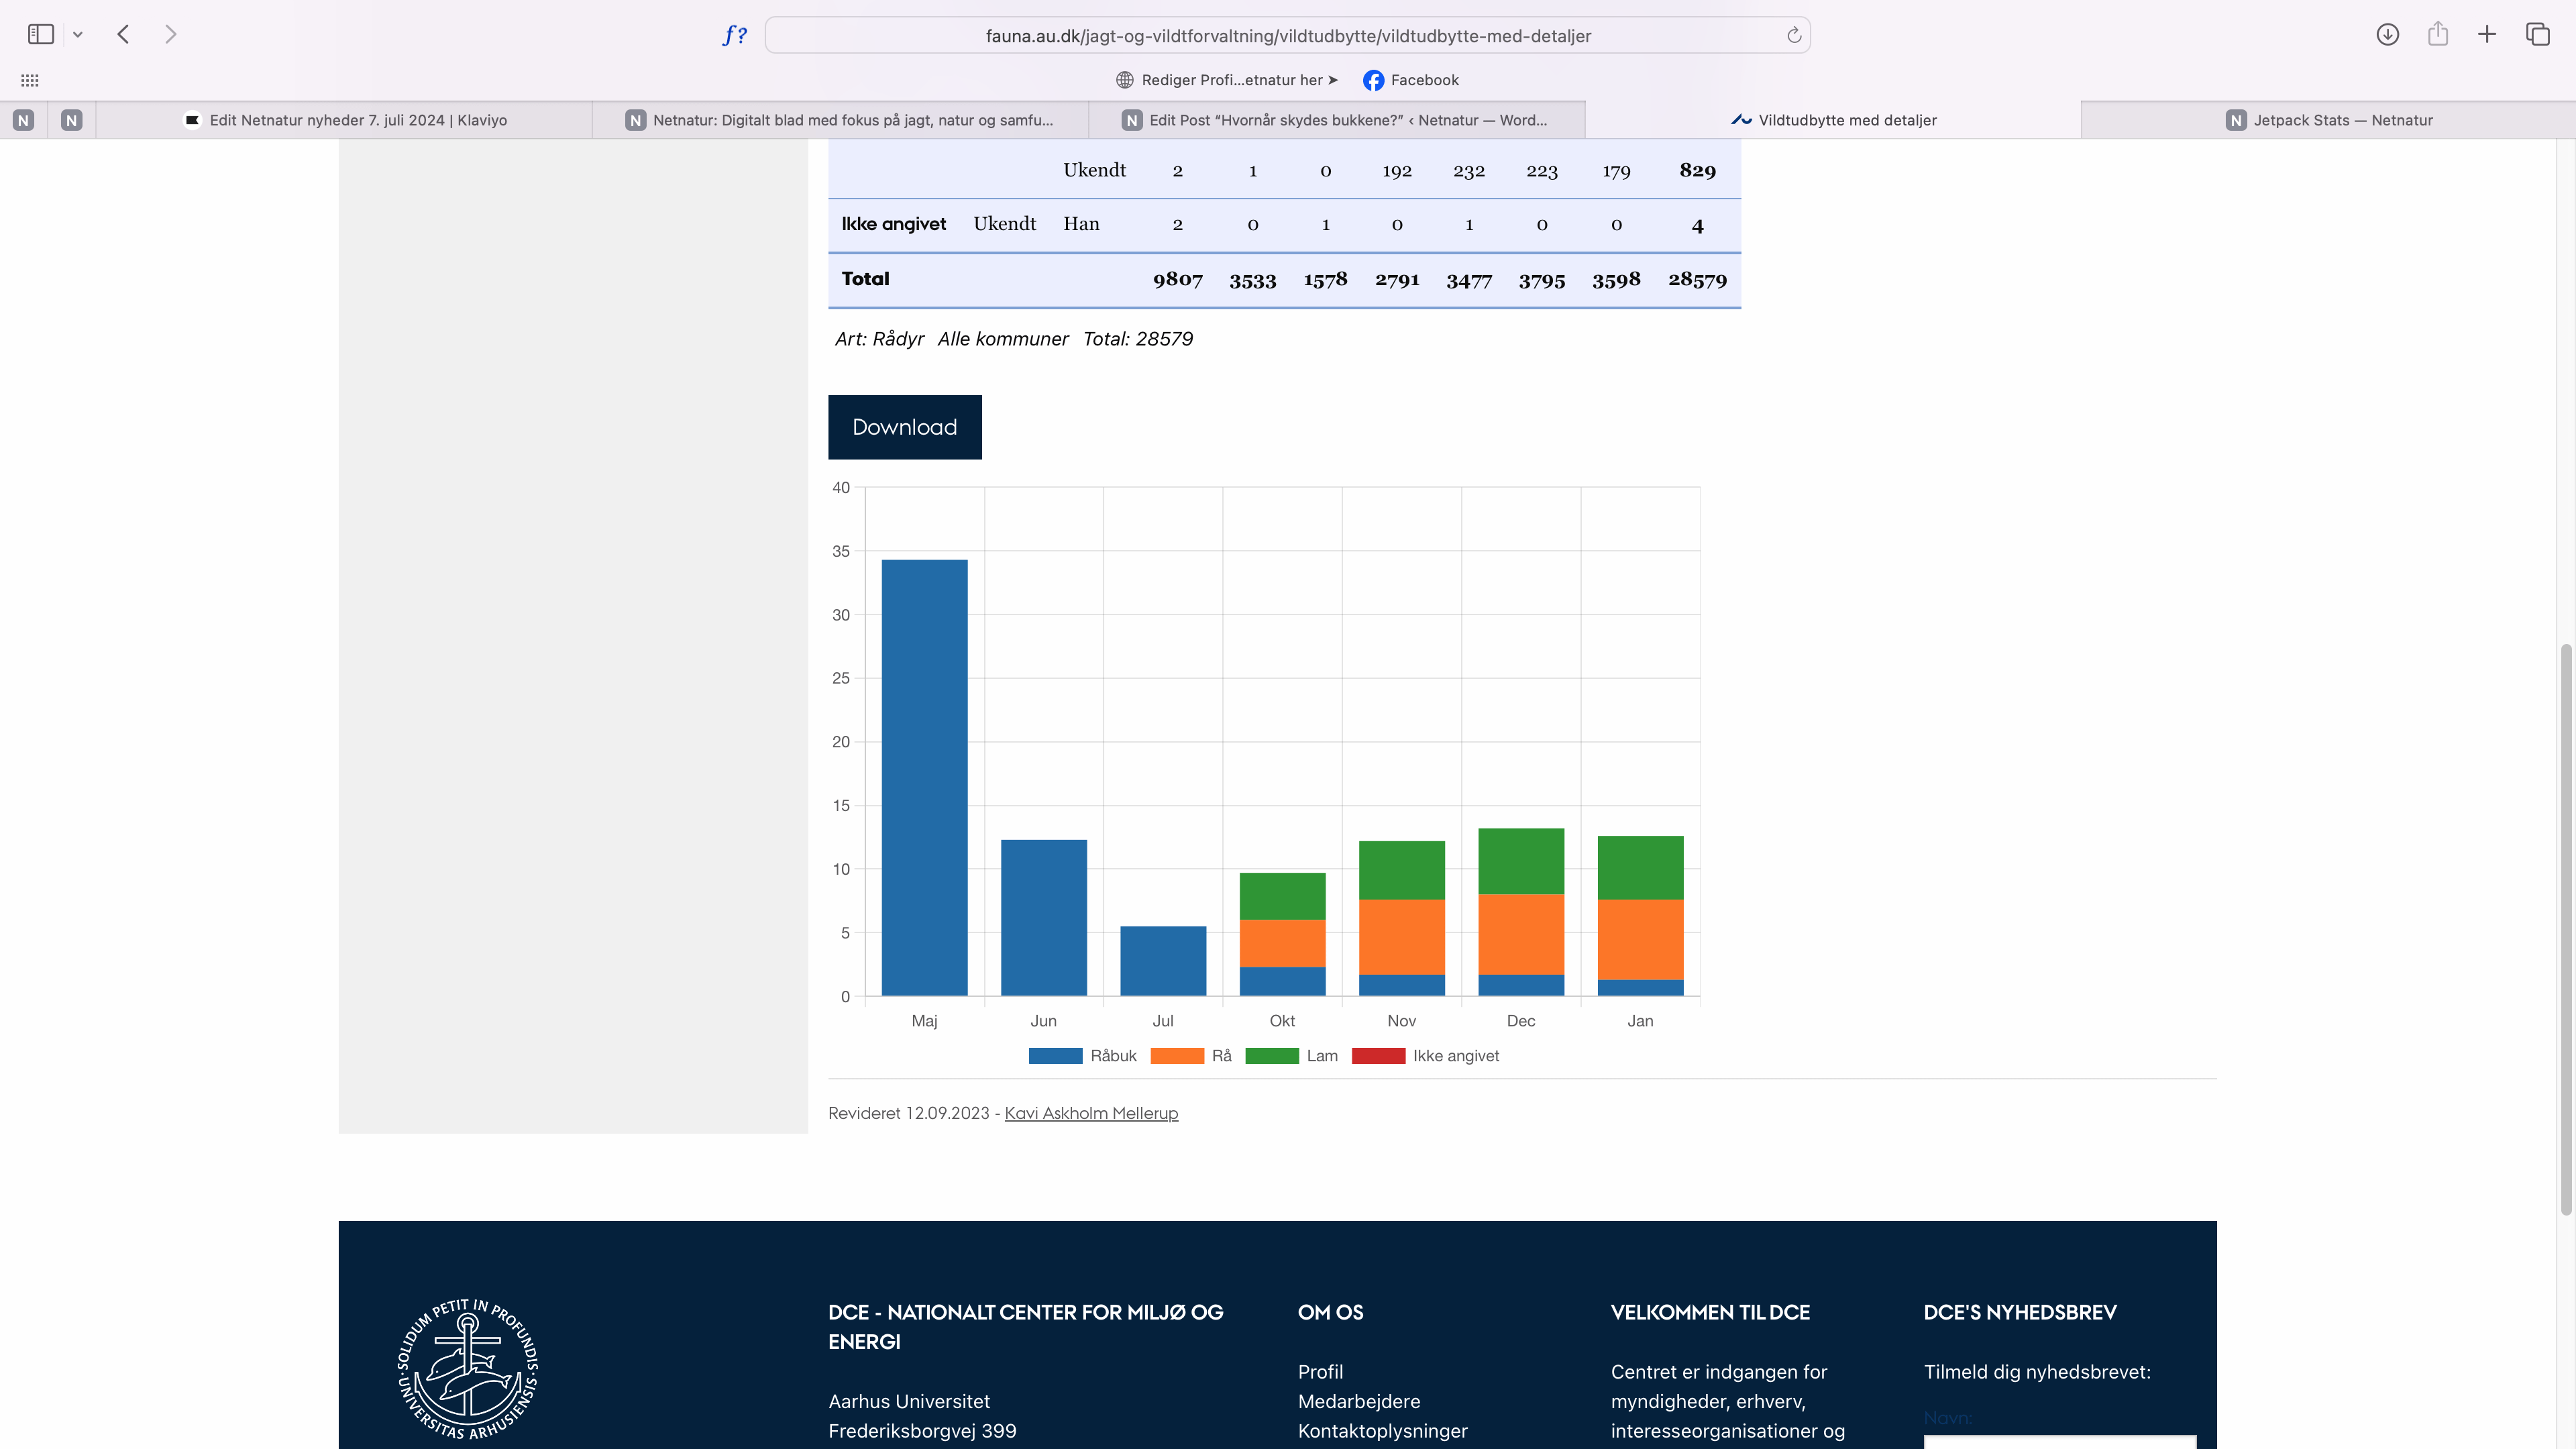Open the favorites grid icon
This screenshot has width=2576, height=1449.
click(30, 80)
